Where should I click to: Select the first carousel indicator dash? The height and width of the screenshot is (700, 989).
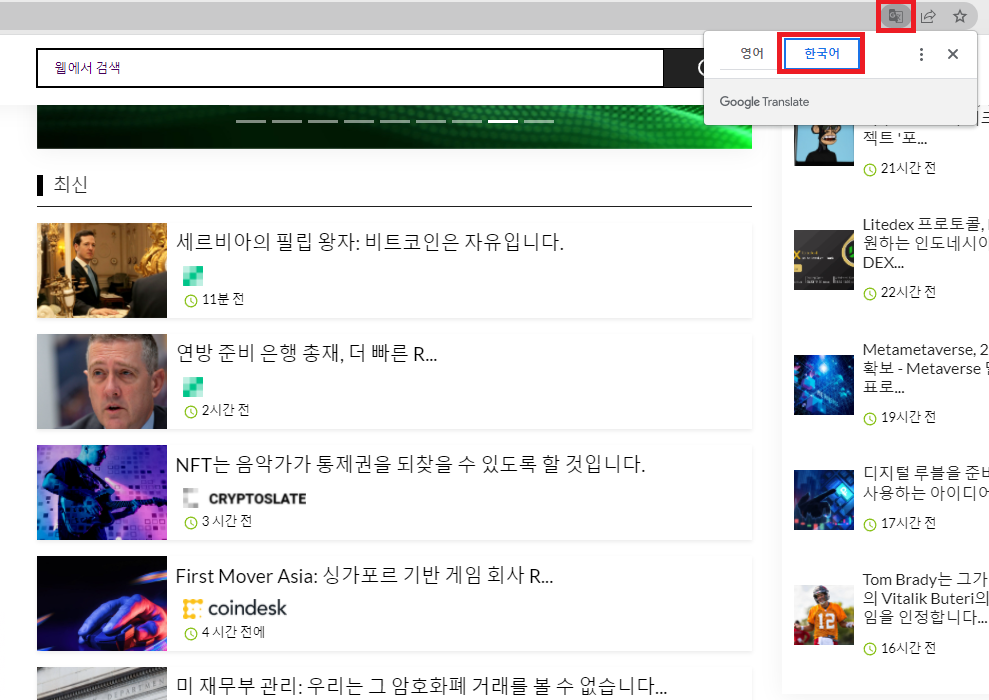pyautogui.click(x=250, y=121)
